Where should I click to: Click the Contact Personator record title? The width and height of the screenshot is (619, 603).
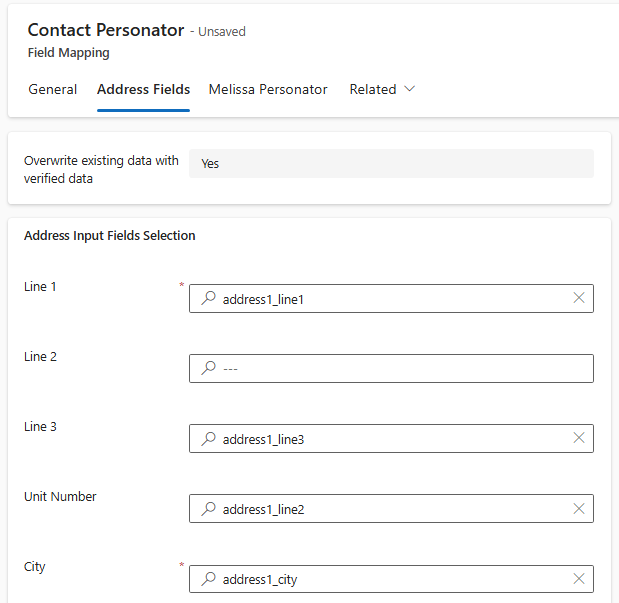pyautogui.click(x=106, y=30)
